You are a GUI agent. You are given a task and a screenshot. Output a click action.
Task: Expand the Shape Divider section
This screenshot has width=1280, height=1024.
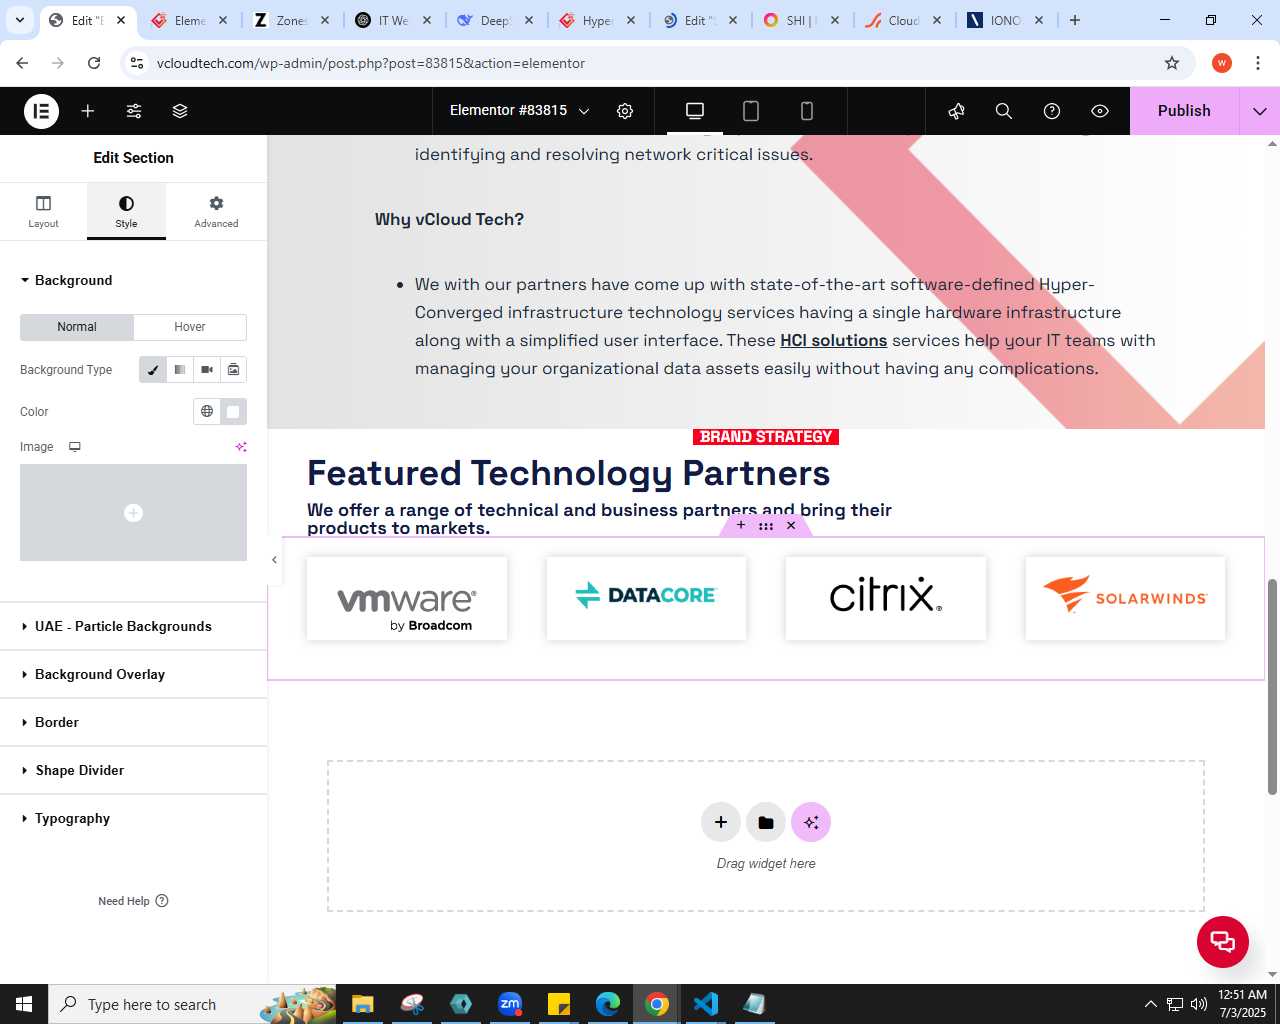[133, 770]
